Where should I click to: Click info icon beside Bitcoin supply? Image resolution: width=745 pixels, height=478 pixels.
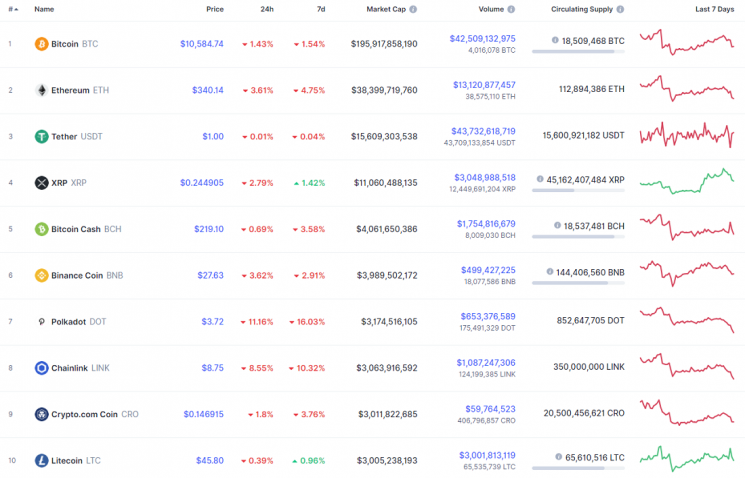(x=555, y=40)
